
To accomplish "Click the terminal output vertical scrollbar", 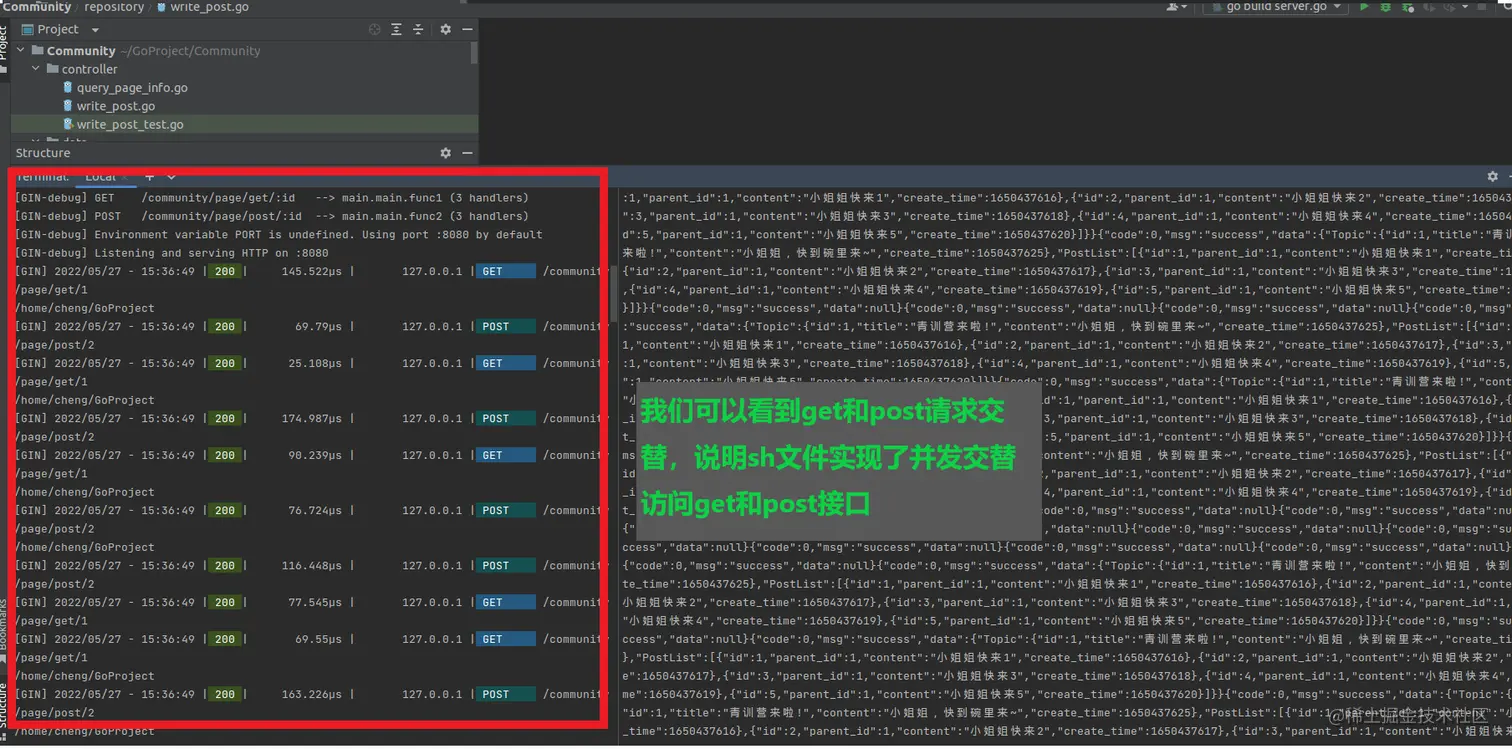I will pos(614,296).
